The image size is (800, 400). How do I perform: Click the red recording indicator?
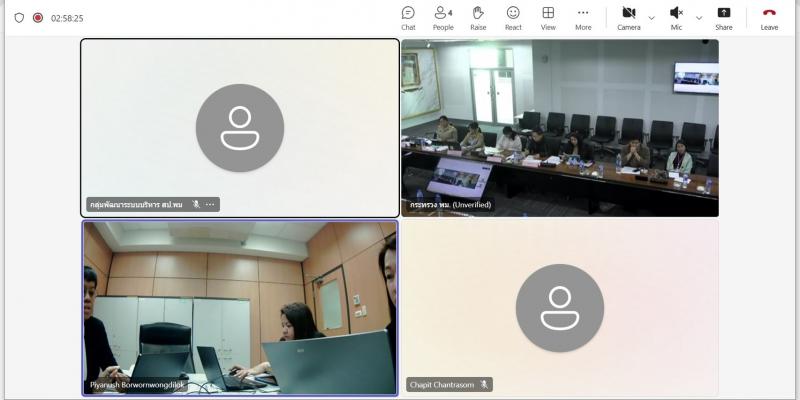pos(38,18)
